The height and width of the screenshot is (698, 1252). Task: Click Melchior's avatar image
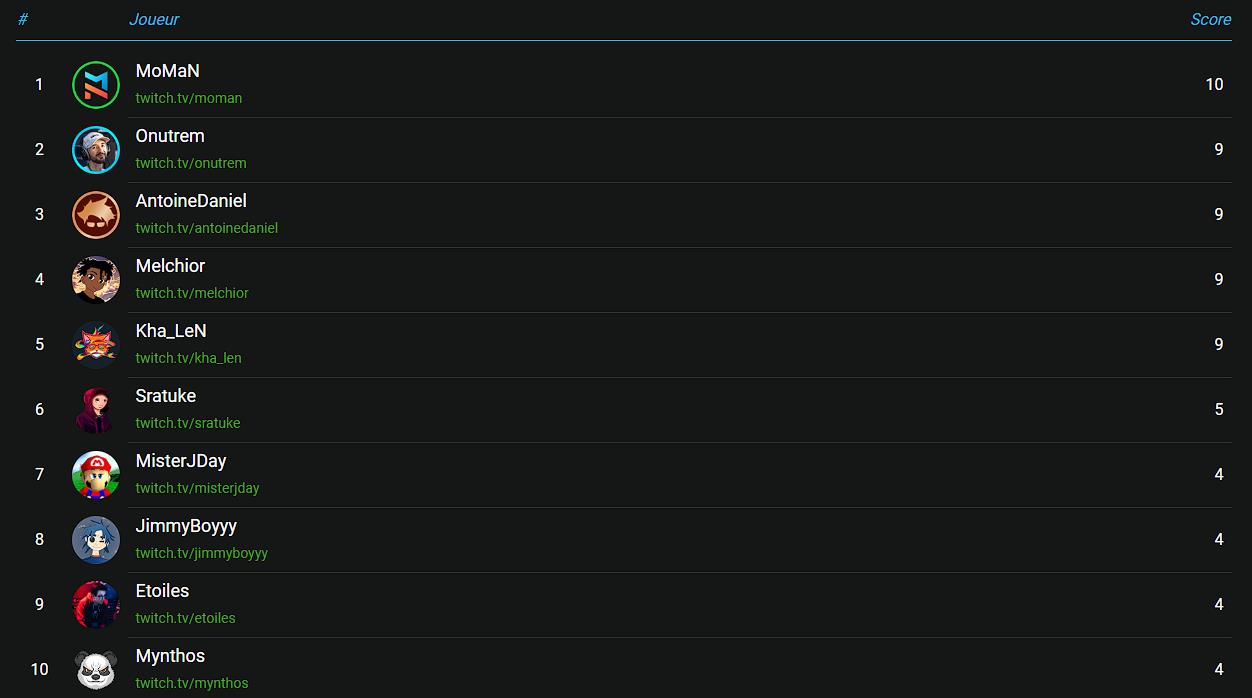tap(96, 280)
